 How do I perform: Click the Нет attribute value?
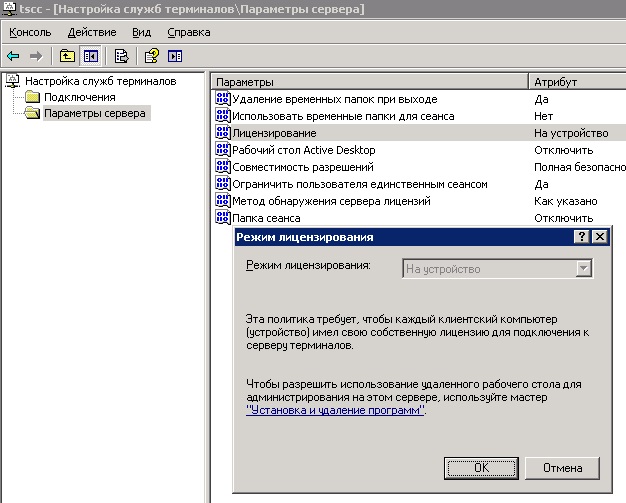543,116
